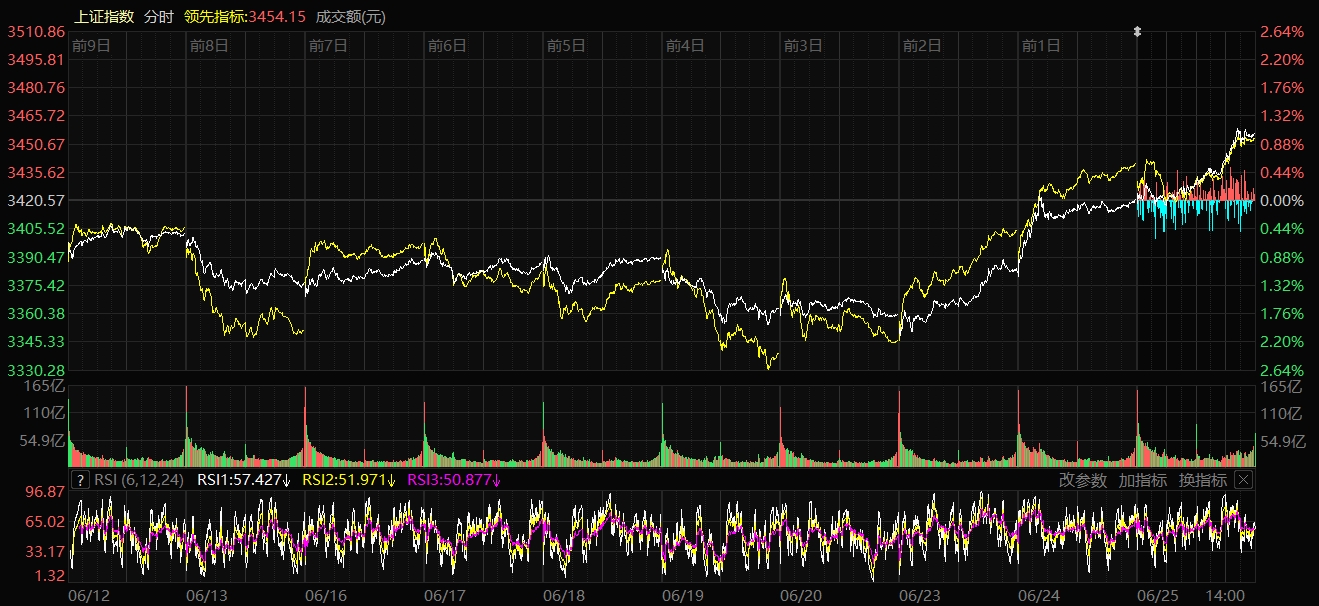Close the RSI indicator panel
Screen dimensions: 1319x606
pyautogui.click(x=1243, y=480)
